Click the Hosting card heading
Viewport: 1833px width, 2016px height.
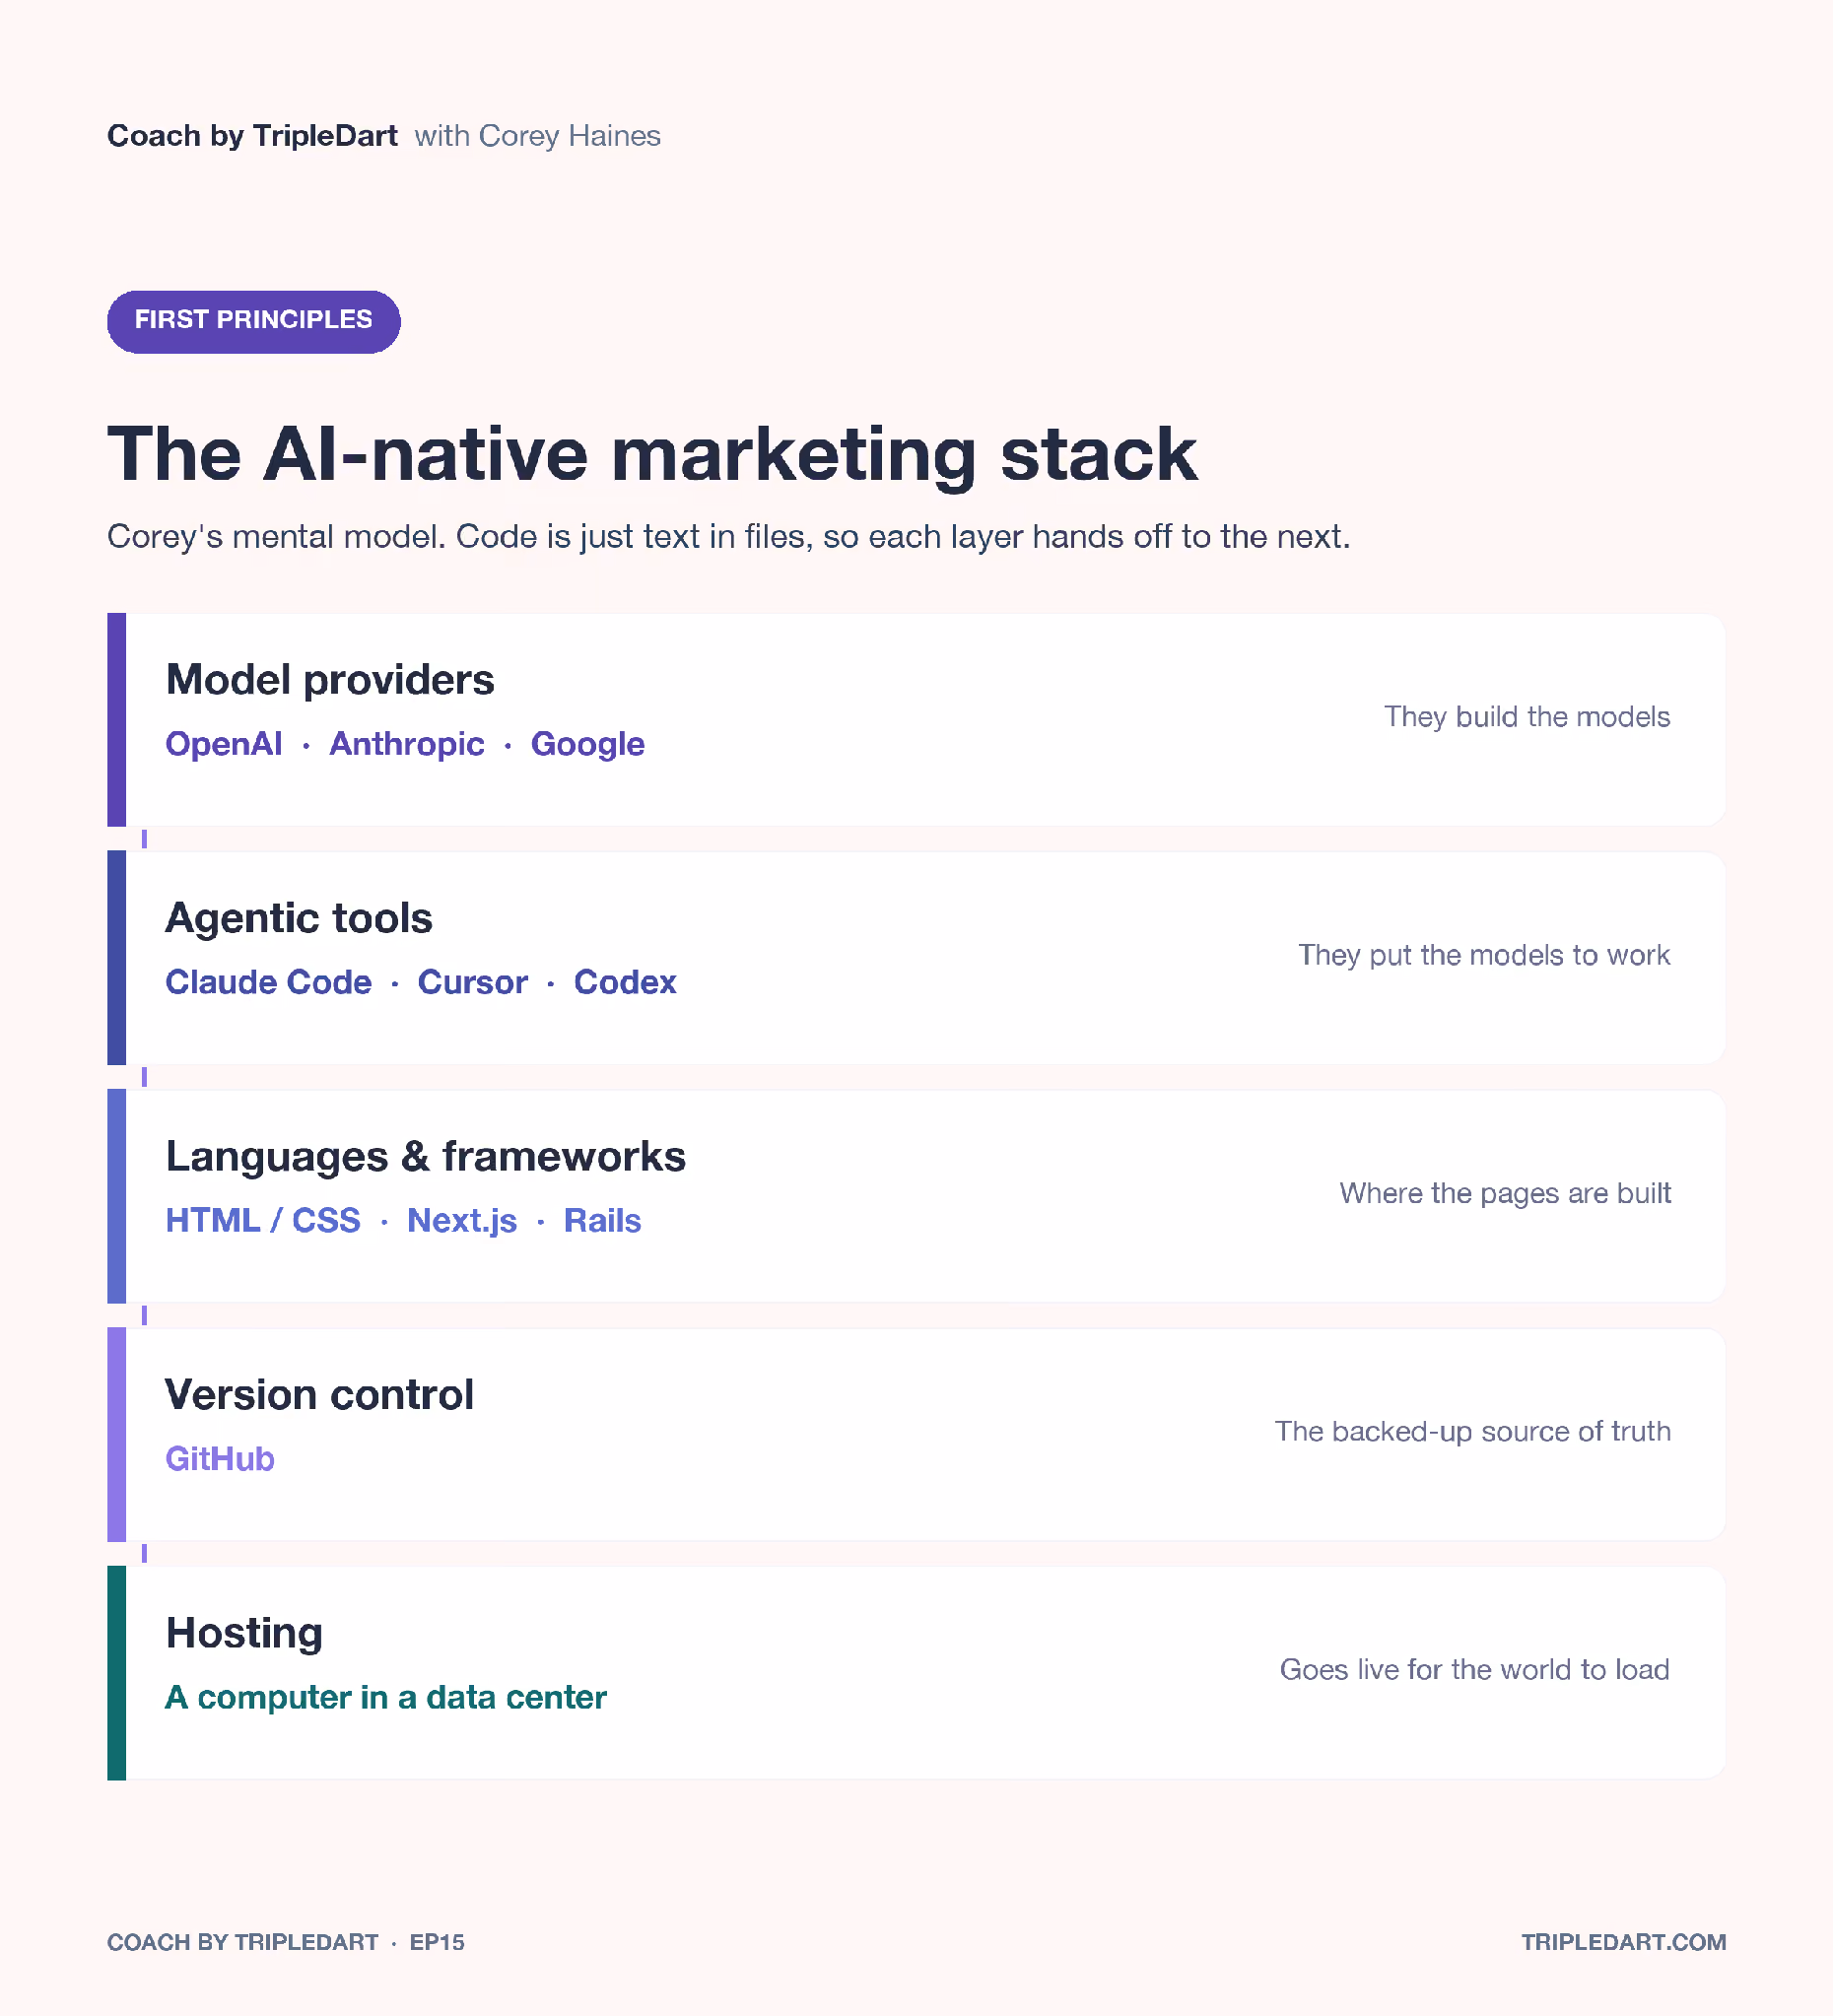(x=244, y=1632)
